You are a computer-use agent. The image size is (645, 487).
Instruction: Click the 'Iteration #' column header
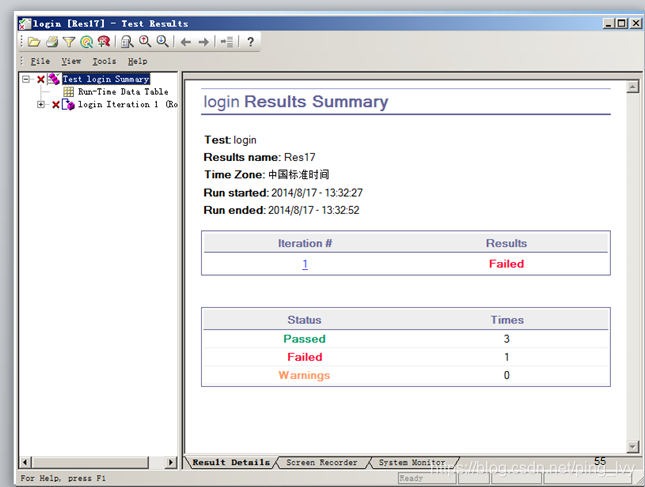tap(305, 243)
